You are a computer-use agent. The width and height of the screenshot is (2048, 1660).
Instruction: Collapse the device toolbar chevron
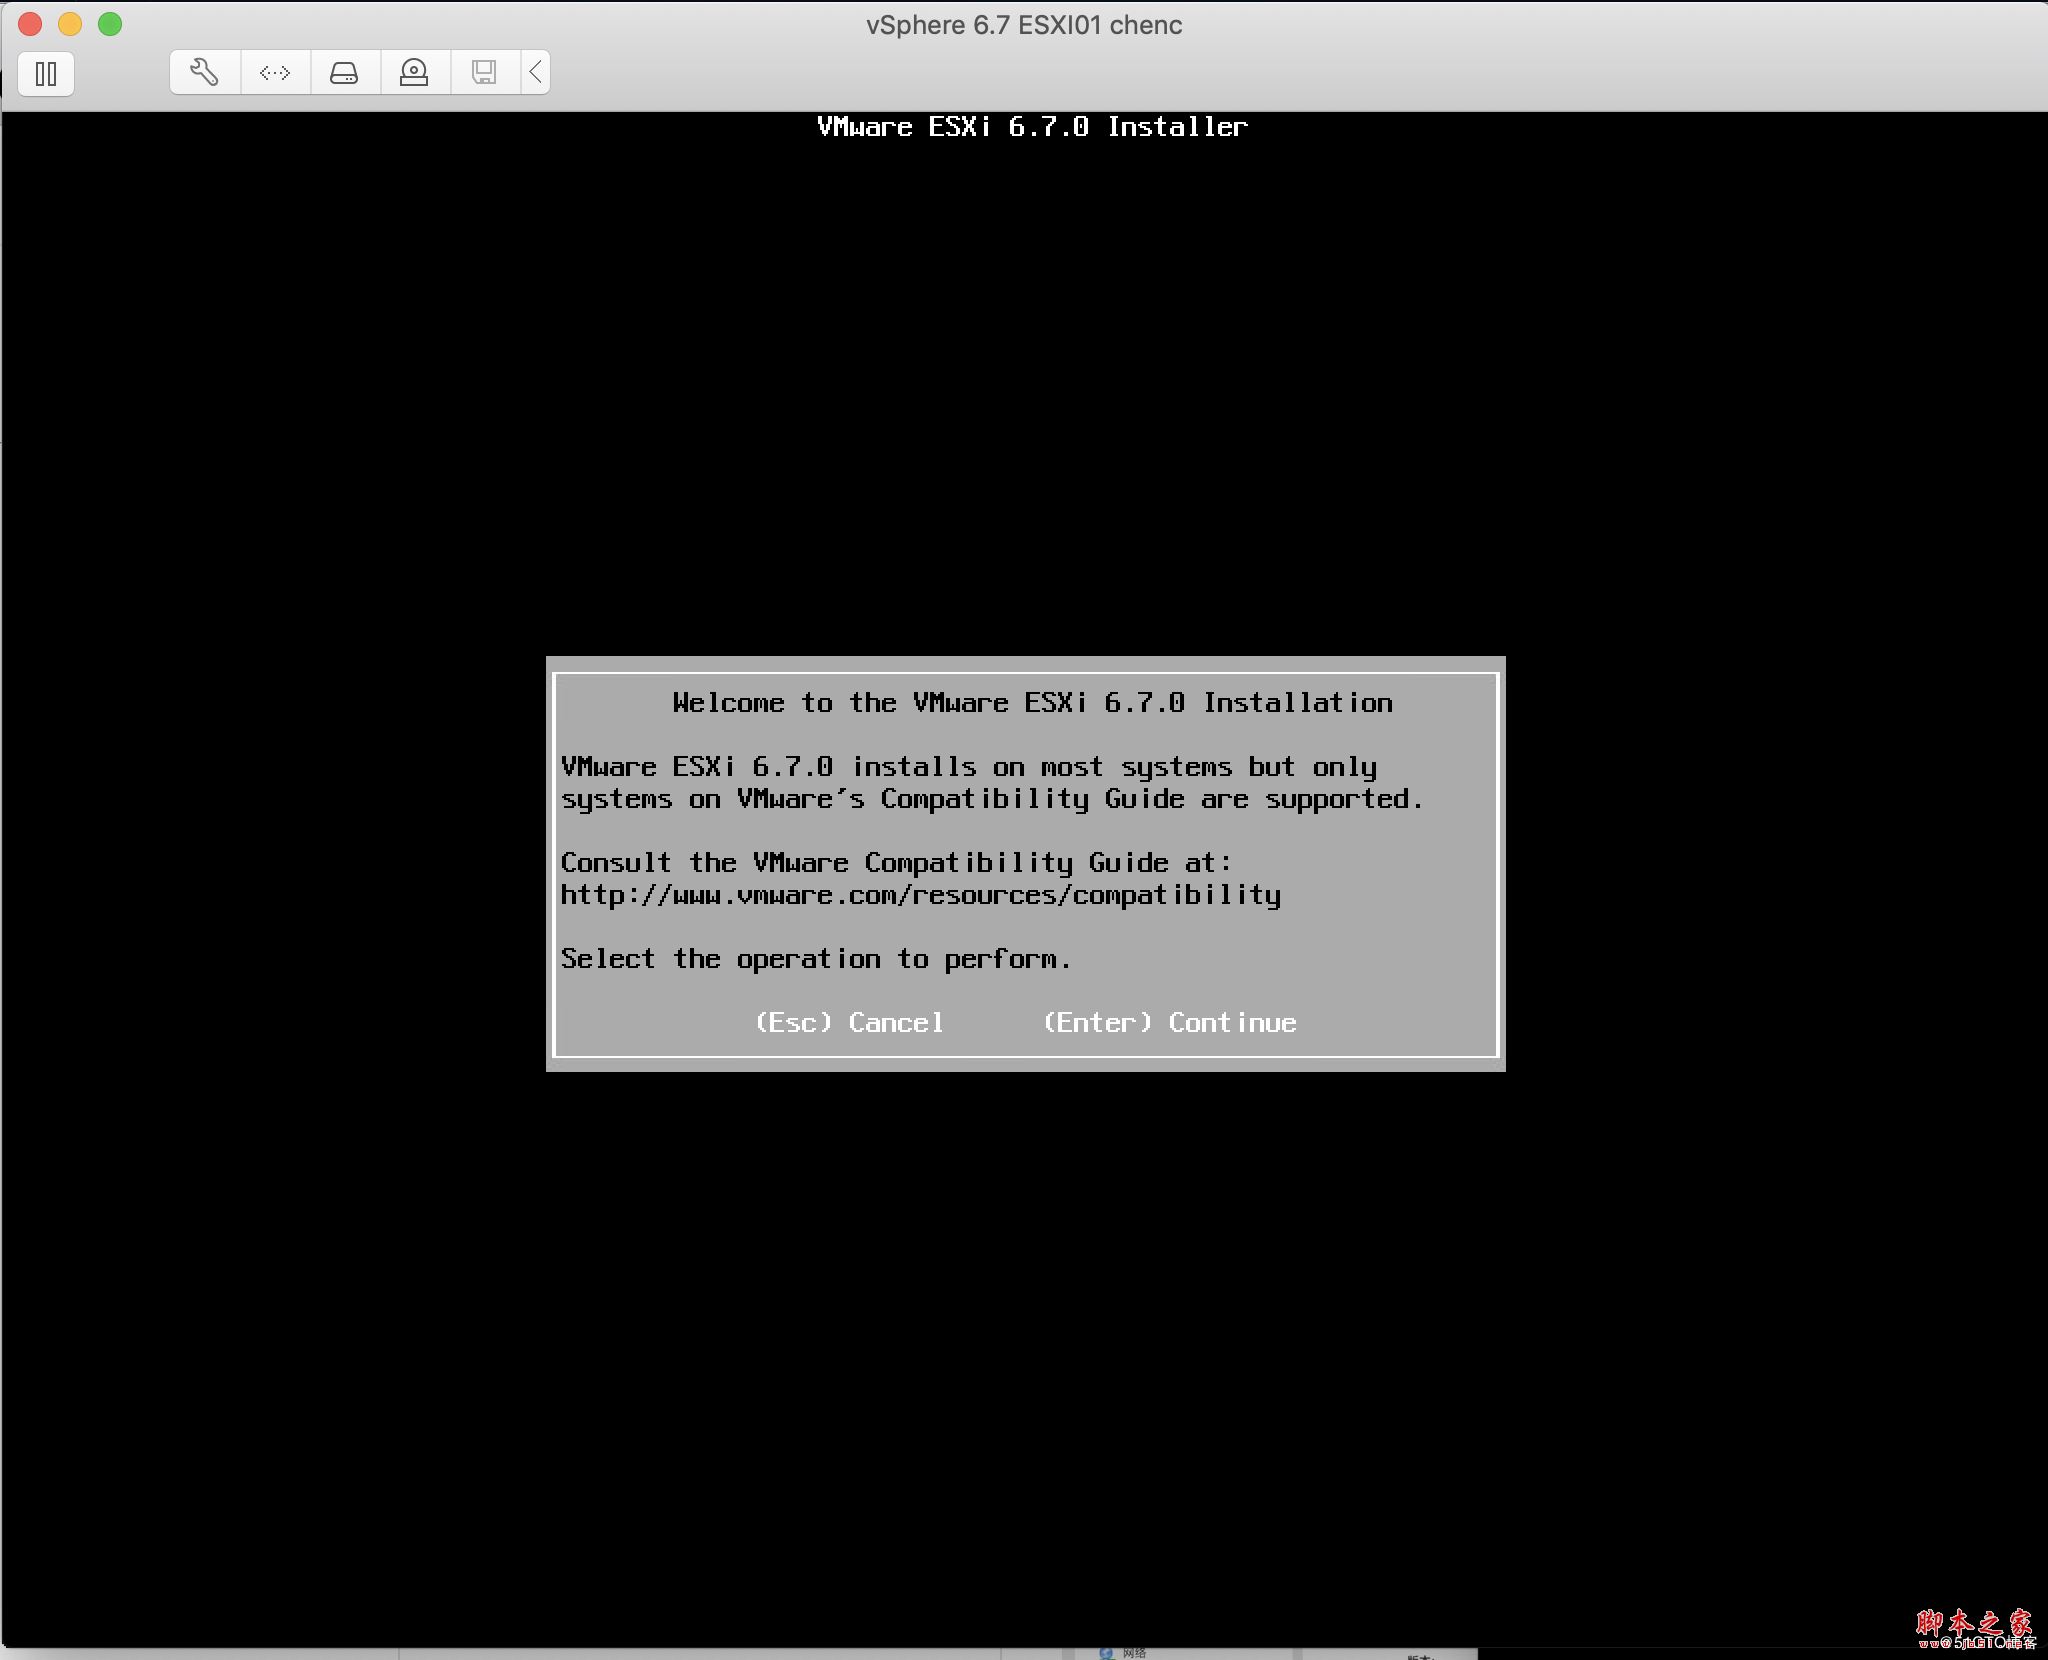click(x=536, y=72)
